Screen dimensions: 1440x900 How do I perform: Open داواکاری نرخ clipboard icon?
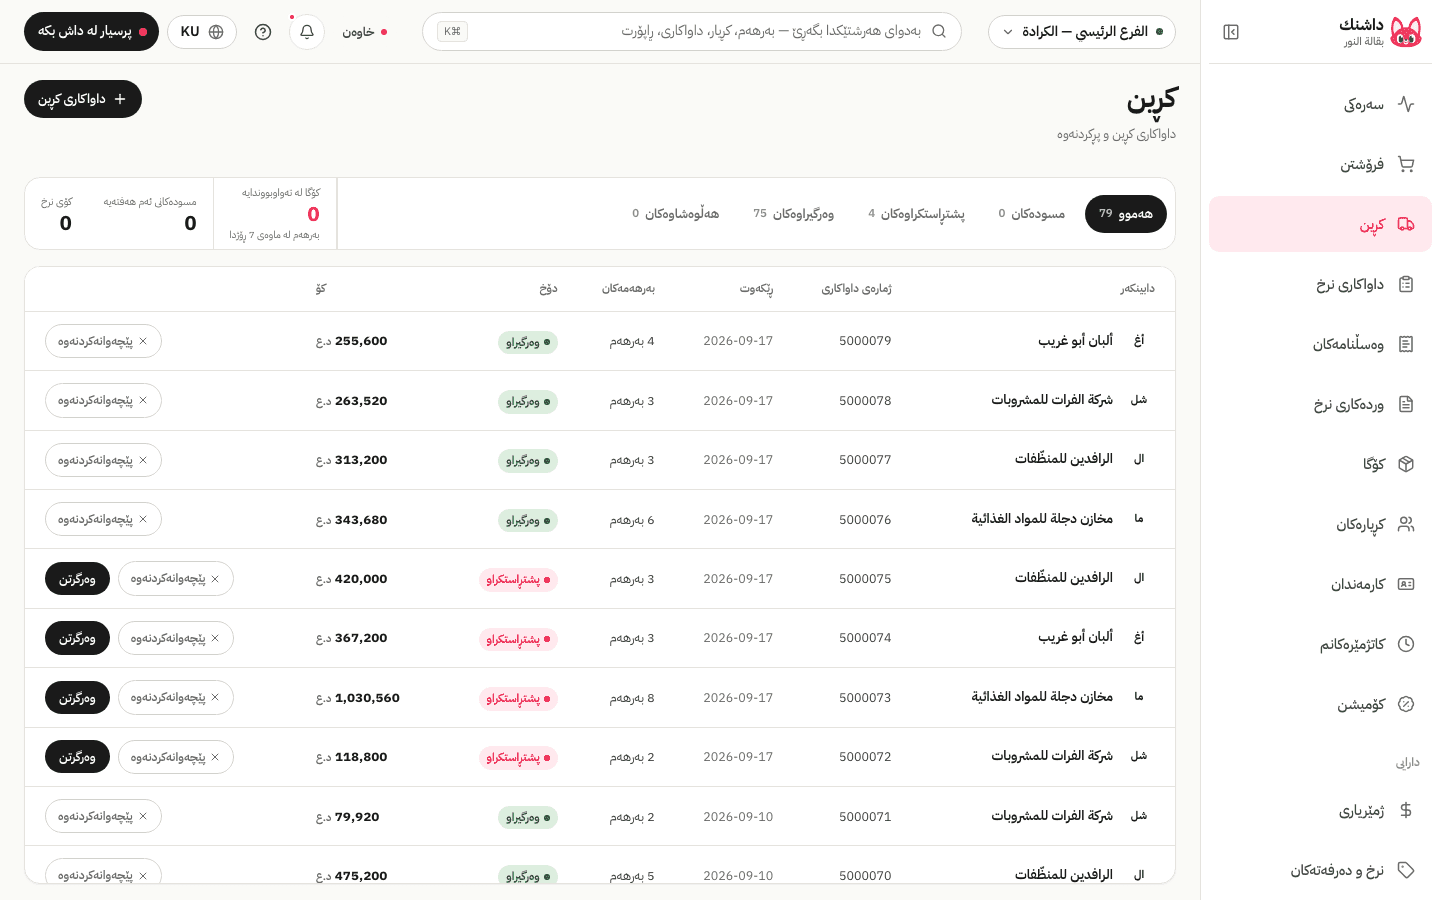coord(1406,284)
